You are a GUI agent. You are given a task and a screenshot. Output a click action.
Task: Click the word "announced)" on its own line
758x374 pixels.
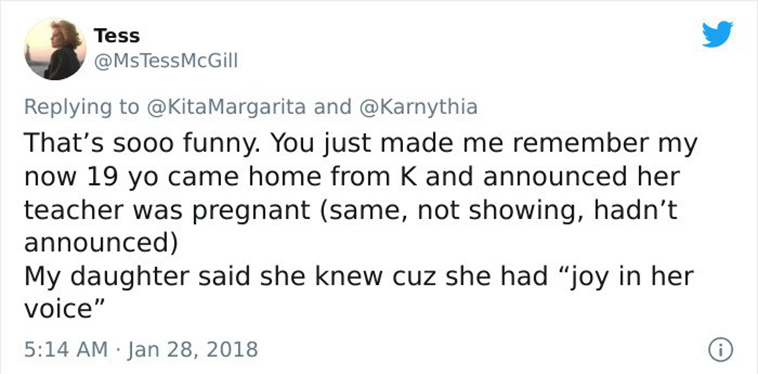coord(101,245)
